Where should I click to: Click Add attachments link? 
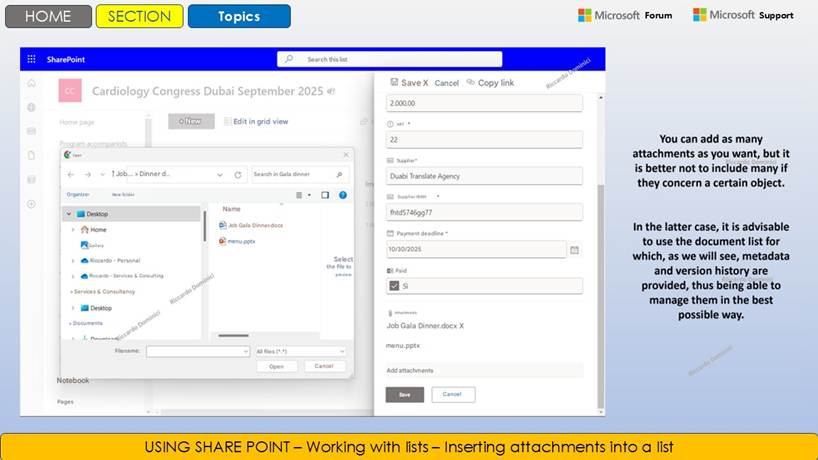click(410, 370)
